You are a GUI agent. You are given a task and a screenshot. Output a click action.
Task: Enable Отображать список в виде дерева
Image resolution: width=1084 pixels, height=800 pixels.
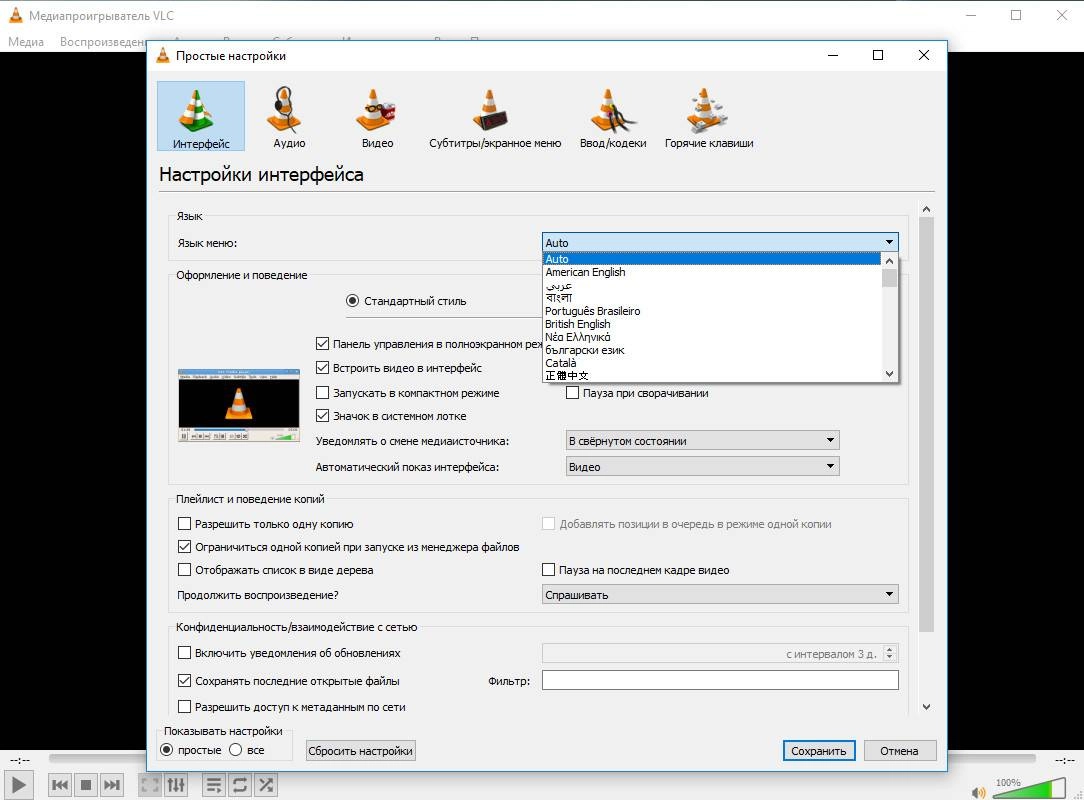(185, 570)
